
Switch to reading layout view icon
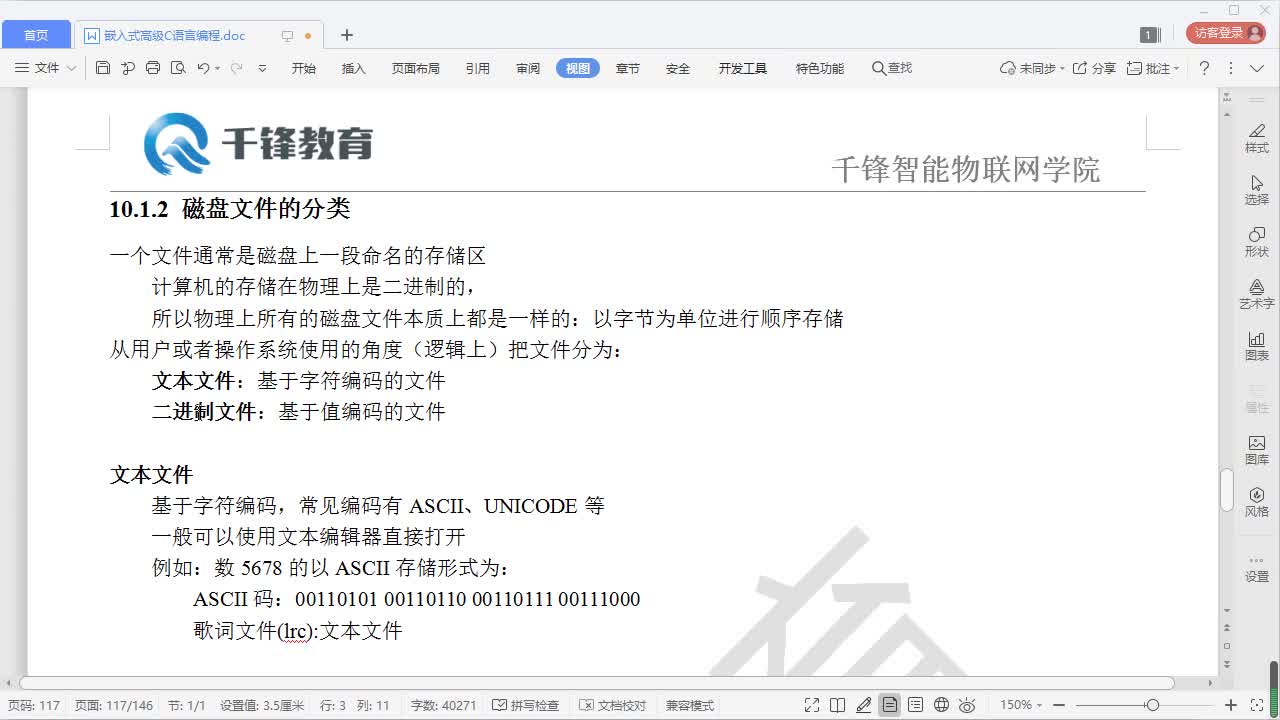point(838,705)
